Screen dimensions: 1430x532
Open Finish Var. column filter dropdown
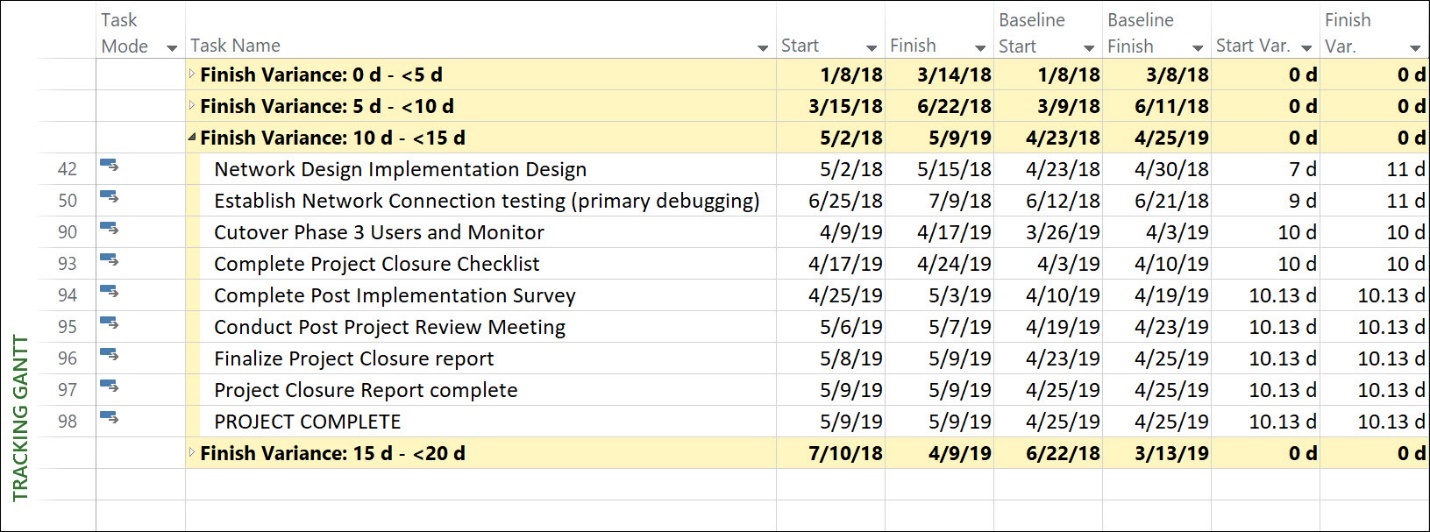click(x=1415, y=47)
